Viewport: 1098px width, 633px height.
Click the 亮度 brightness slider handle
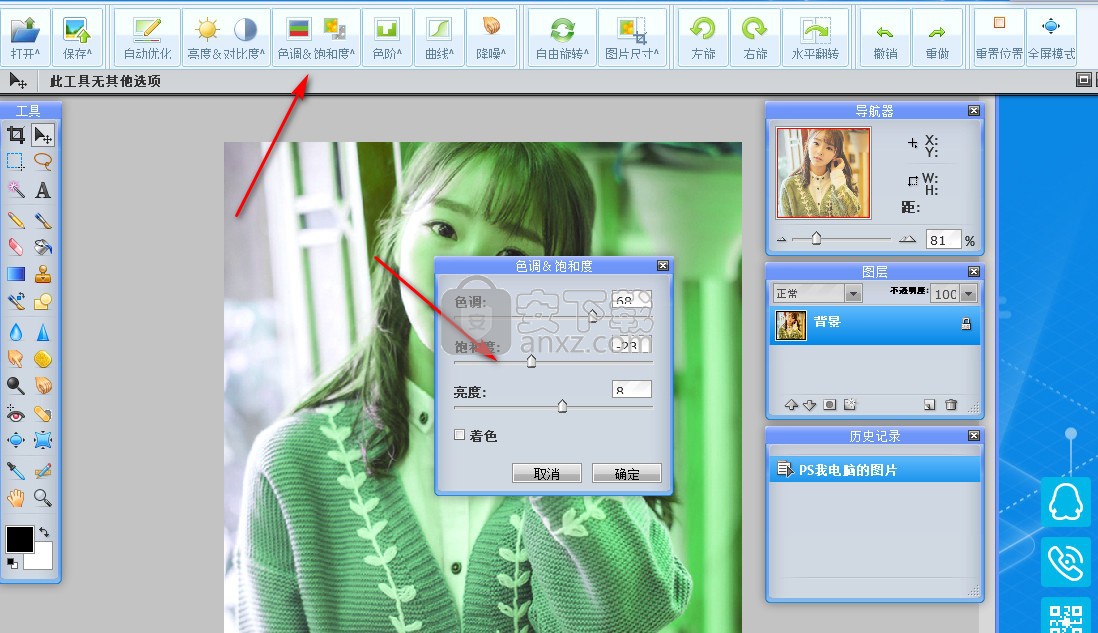562,406
